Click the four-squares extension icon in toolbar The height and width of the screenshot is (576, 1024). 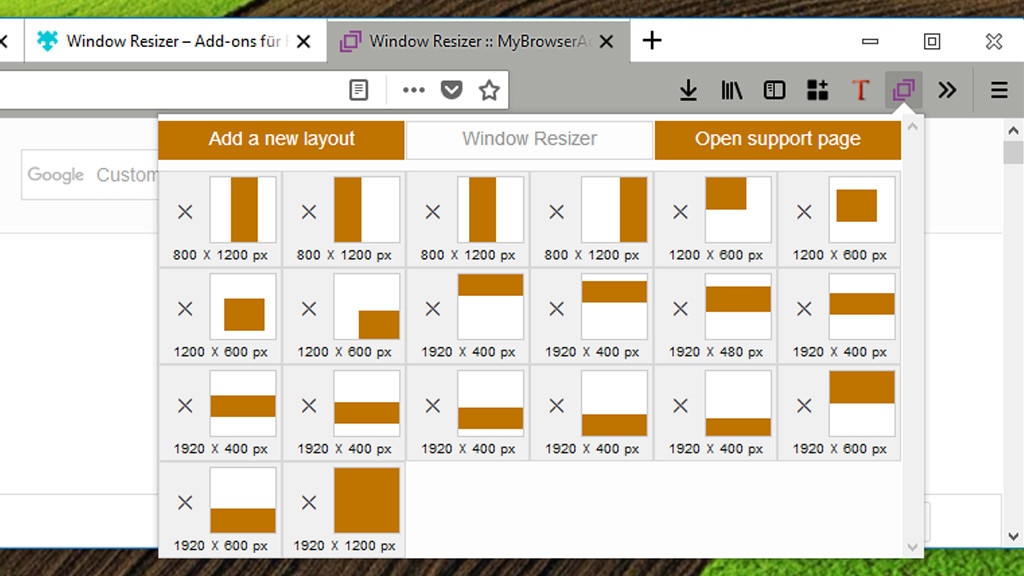coord(817,90)
